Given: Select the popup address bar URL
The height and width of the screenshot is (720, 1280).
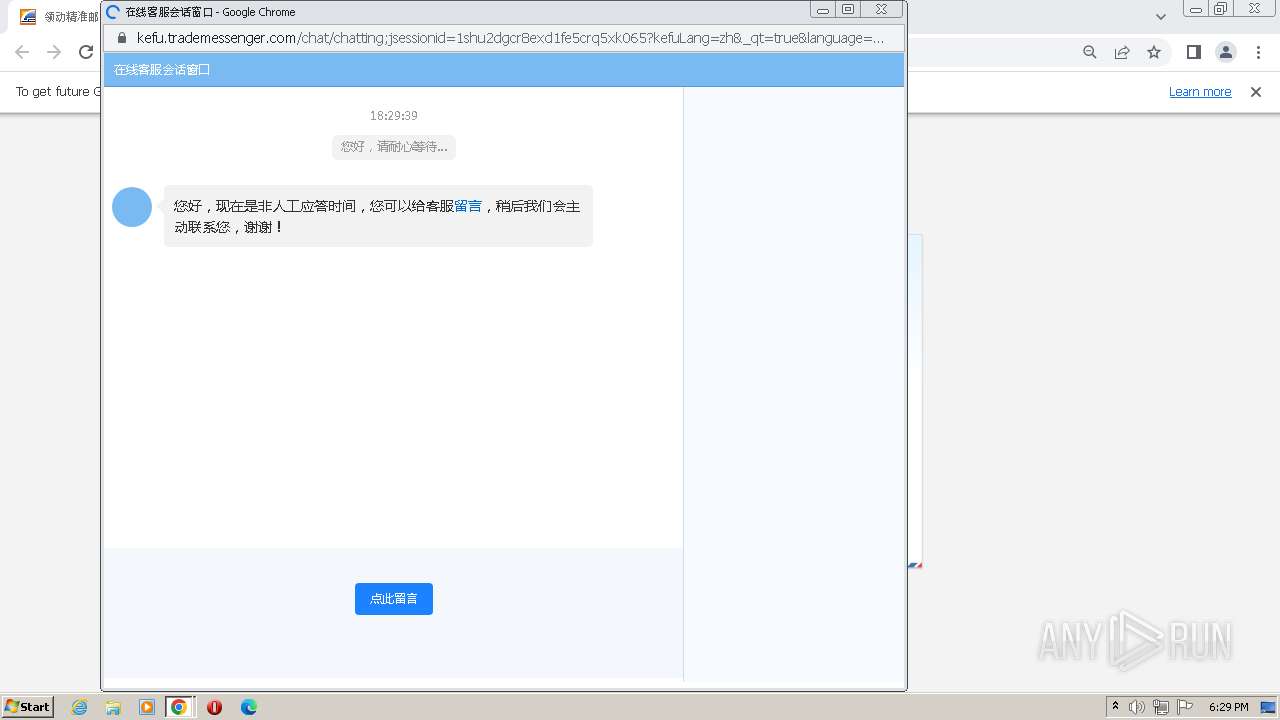Looking at the screenshot, I should [x=510, y=38].
